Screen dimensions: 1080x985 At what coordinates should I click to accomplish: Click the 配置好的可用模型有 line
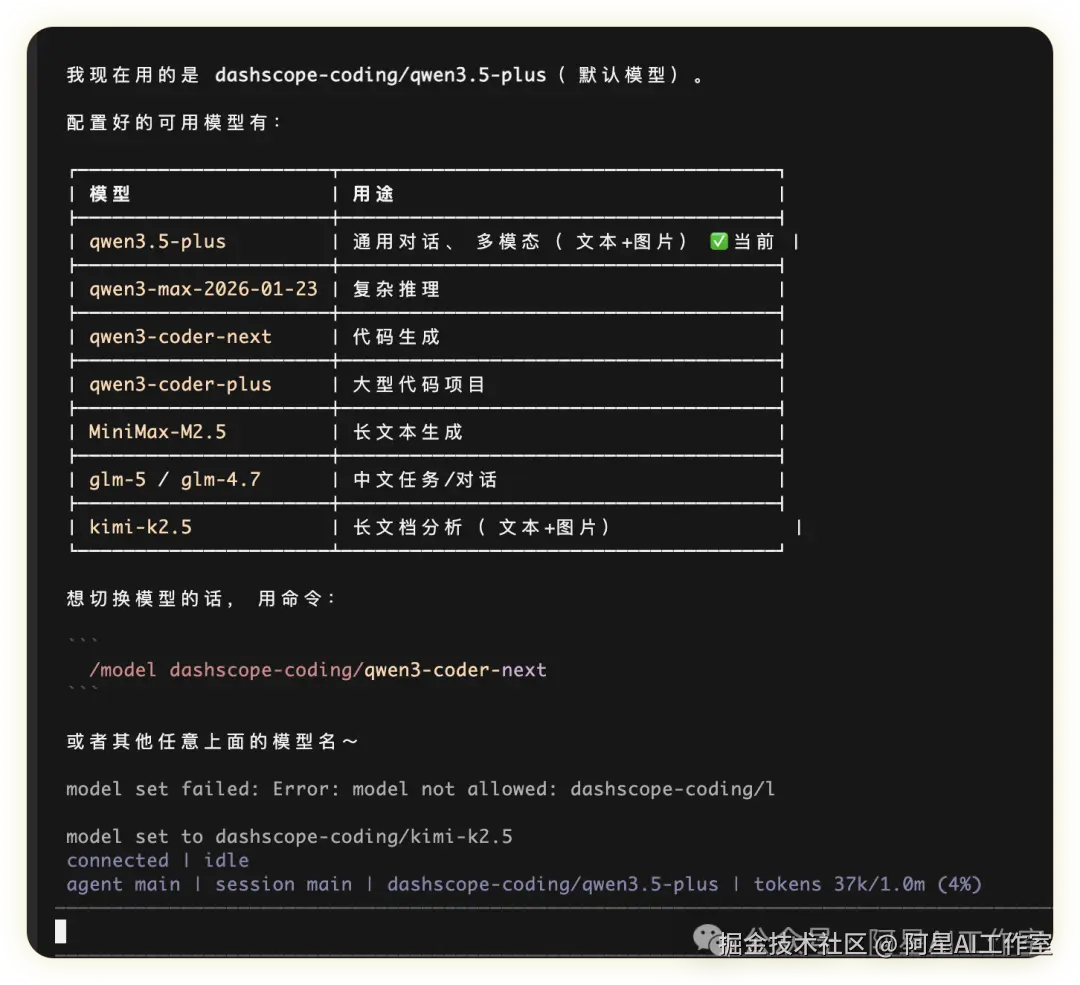(174, 122)
